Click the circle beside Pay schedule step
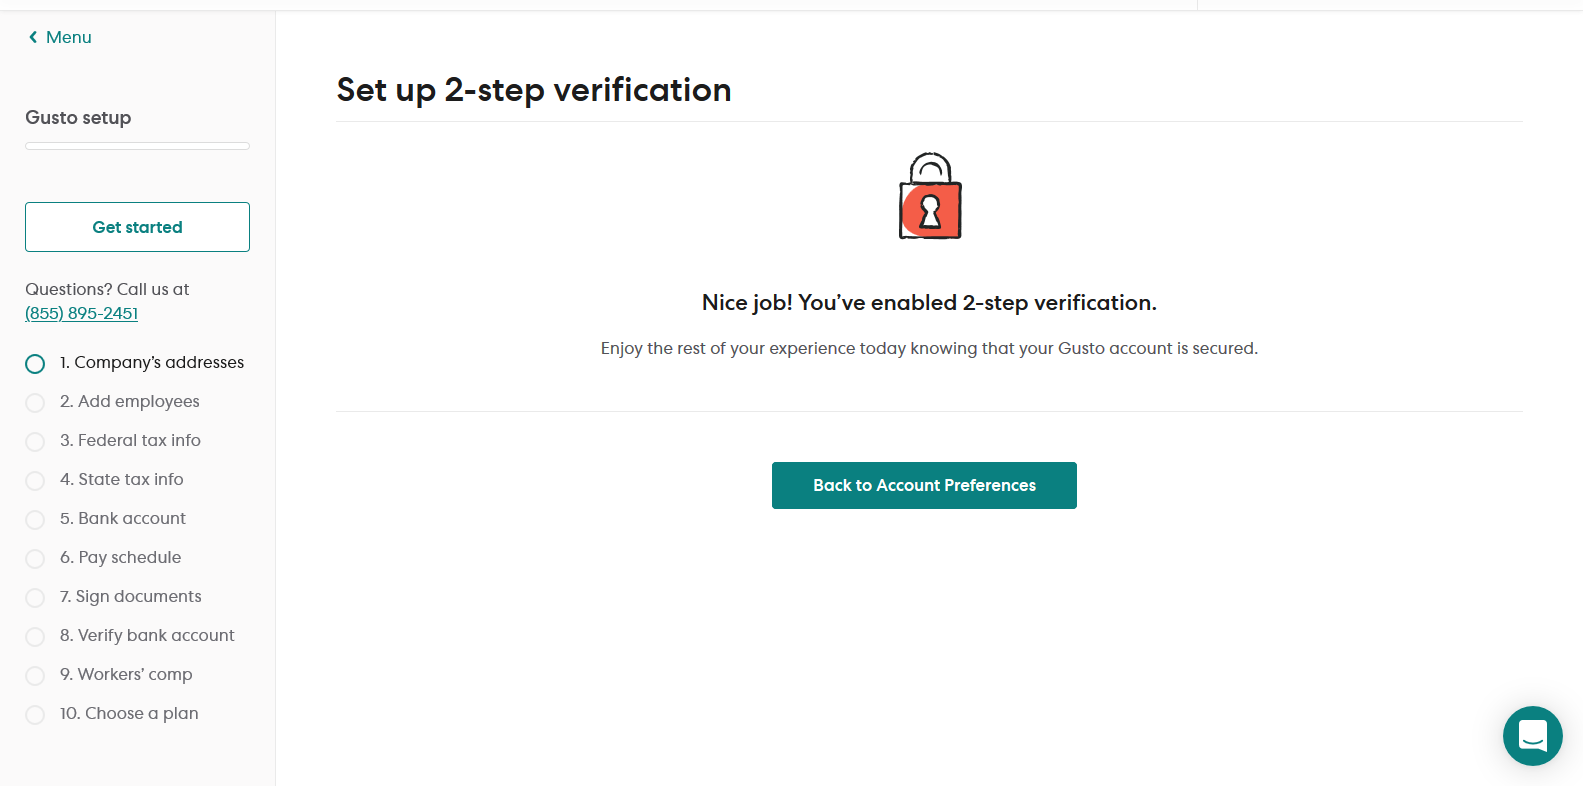1583x786 pixels. (35, 559)
